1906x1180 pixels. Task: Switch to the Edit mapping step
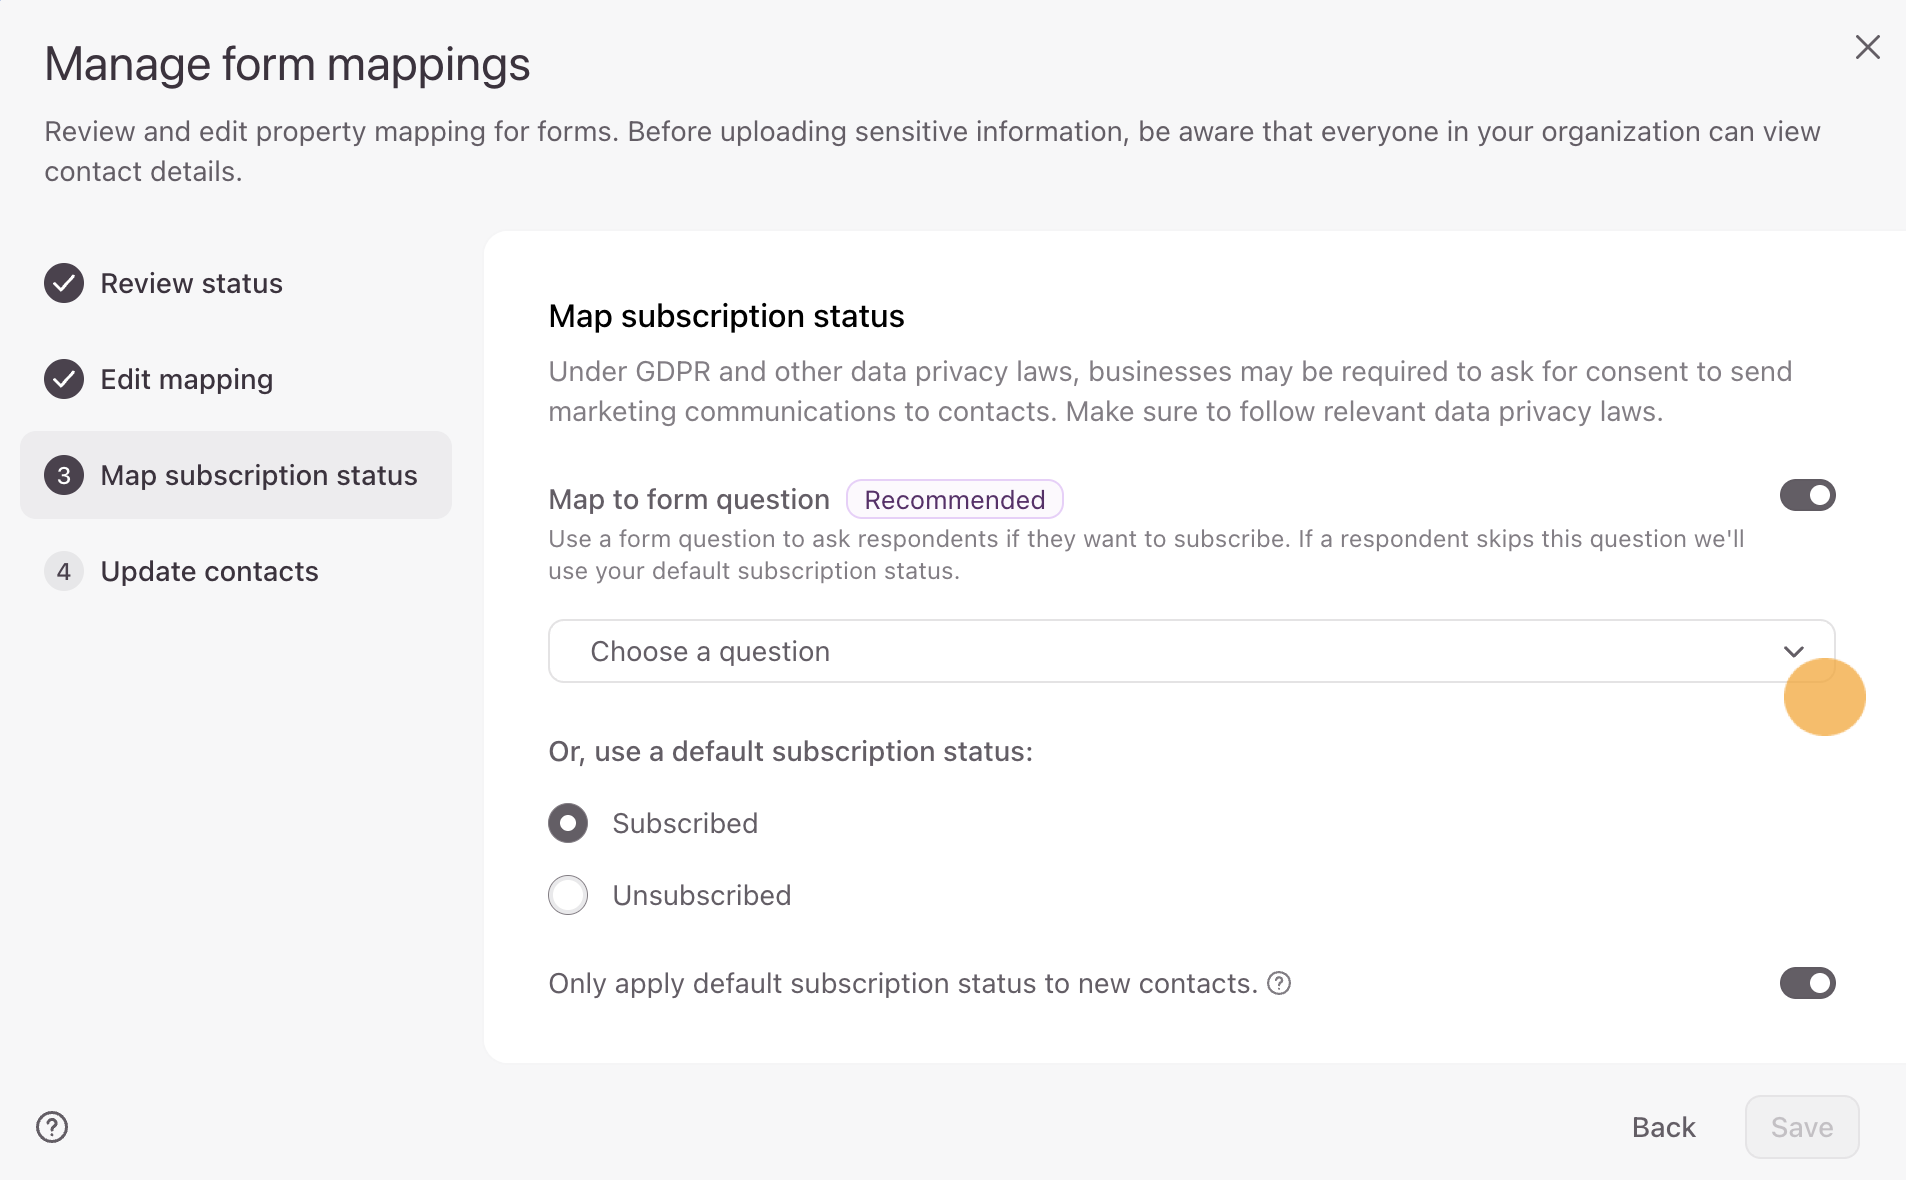[x=187, y=379]
